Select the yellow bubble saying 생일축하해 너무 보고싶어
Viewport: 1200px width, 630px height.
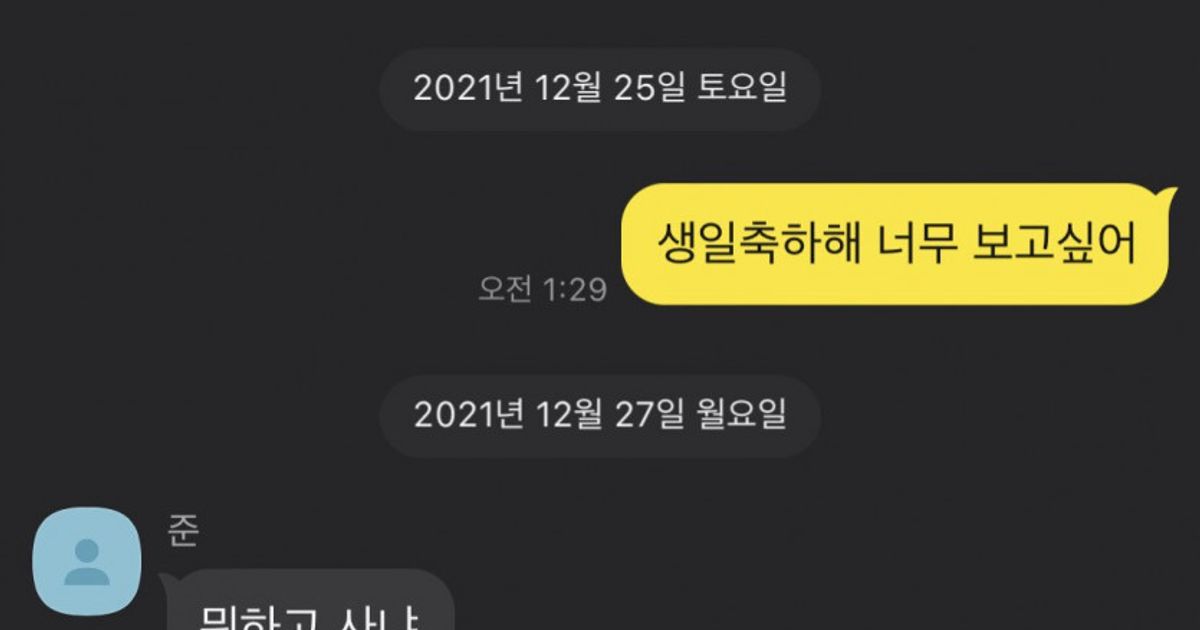pyautogui.click(x=895, y=243)
